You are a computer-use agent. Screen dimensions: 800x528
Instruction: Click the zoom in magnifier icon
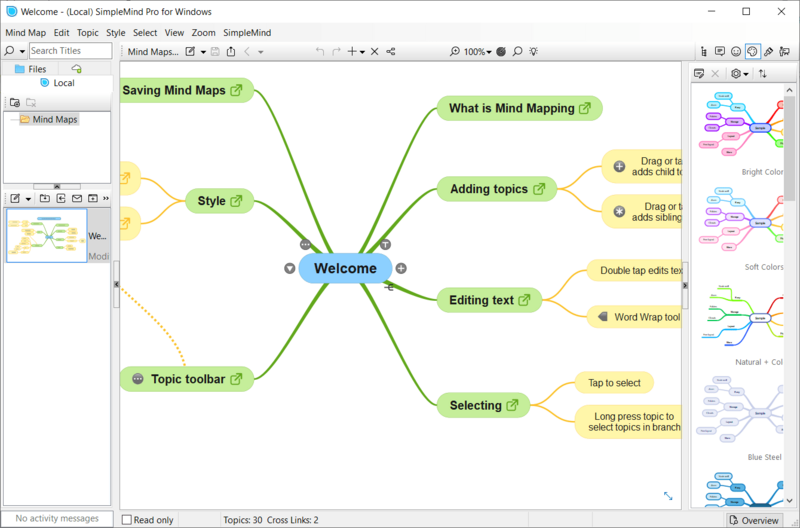(455, 52)
